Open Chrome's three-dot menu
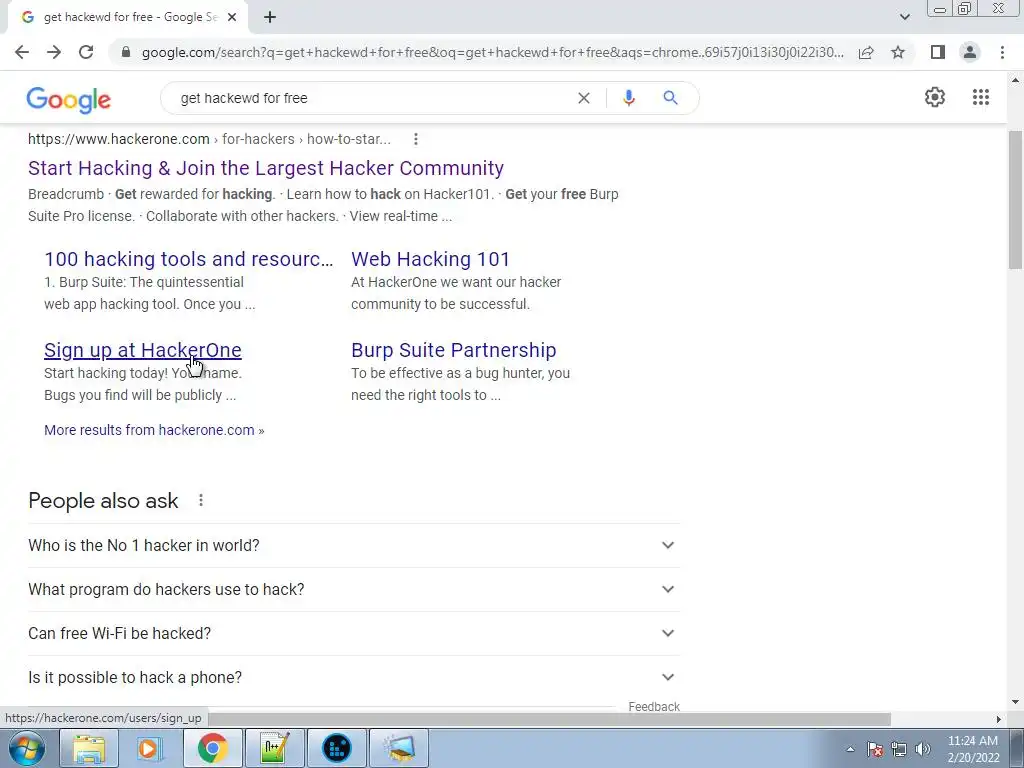Image resolution: width=1024 pixels, height=768 pixels. 1002,52
